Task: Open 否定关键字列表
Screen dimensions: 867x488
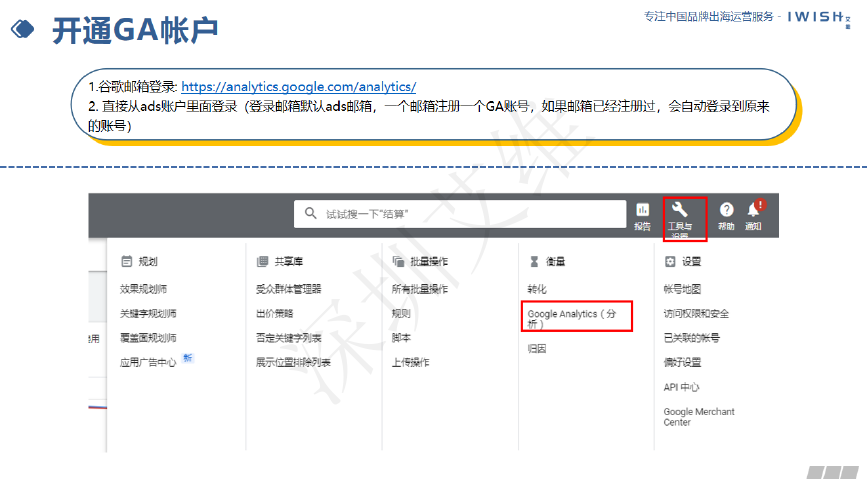Action: (289, 338)
